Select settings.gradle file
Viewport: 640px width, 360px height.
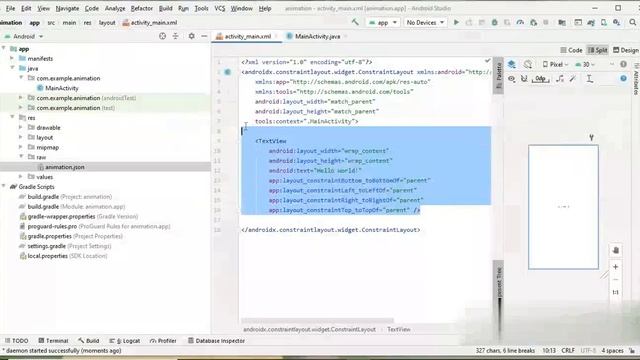65,246
